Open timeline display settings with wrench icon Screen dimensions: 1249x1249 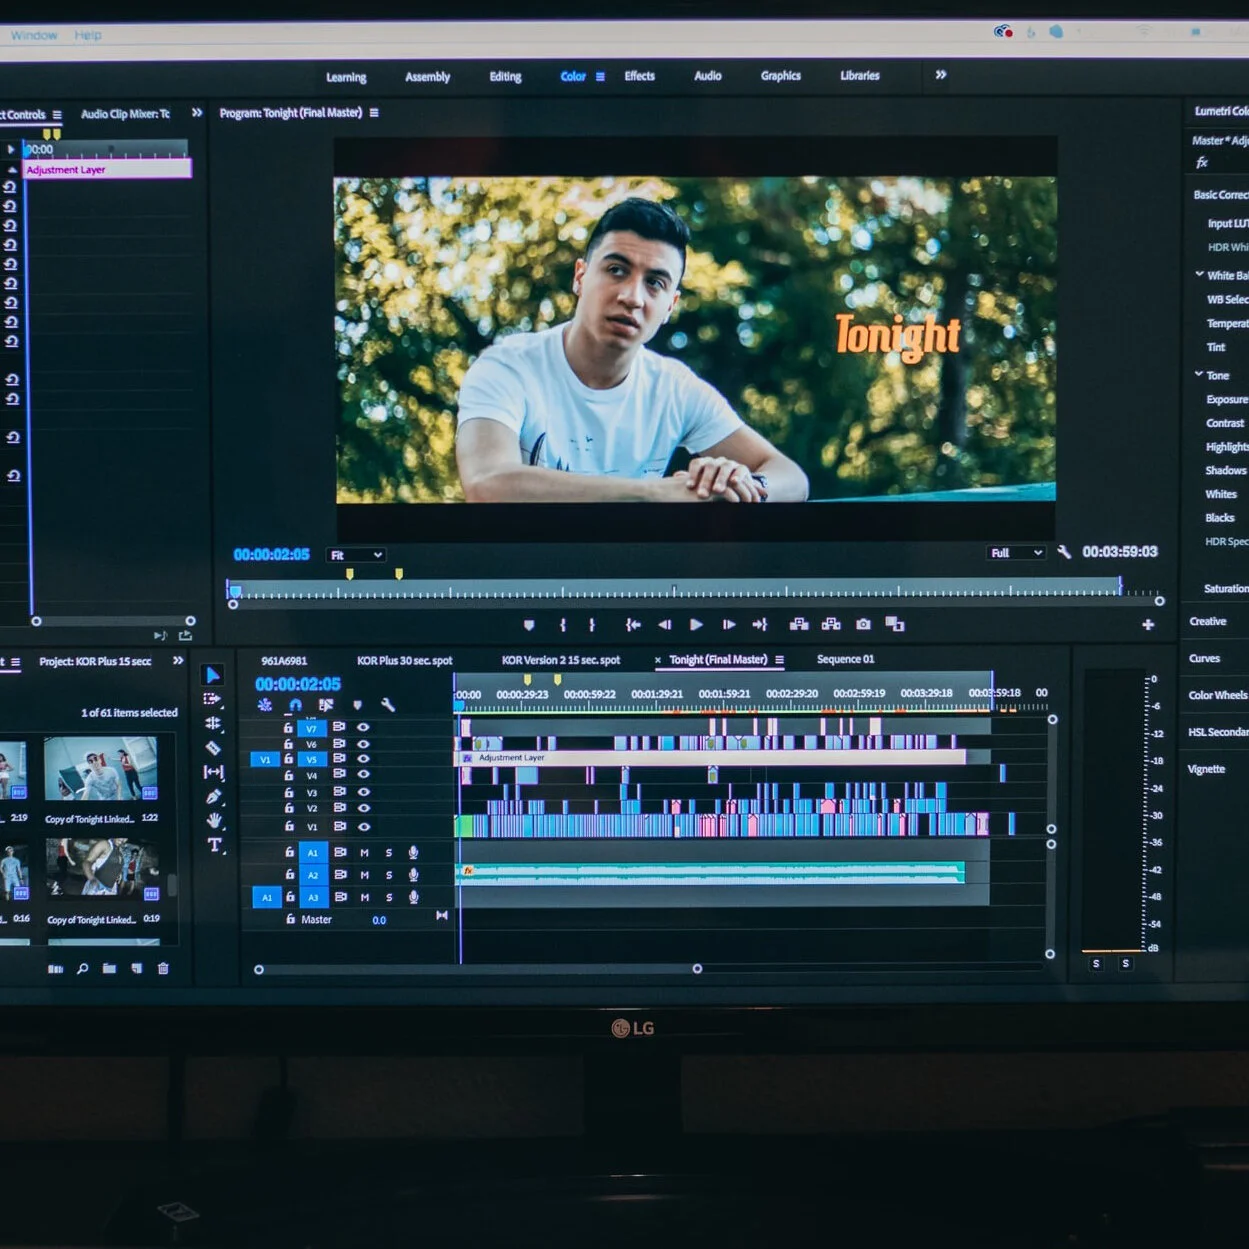[388, 705]
